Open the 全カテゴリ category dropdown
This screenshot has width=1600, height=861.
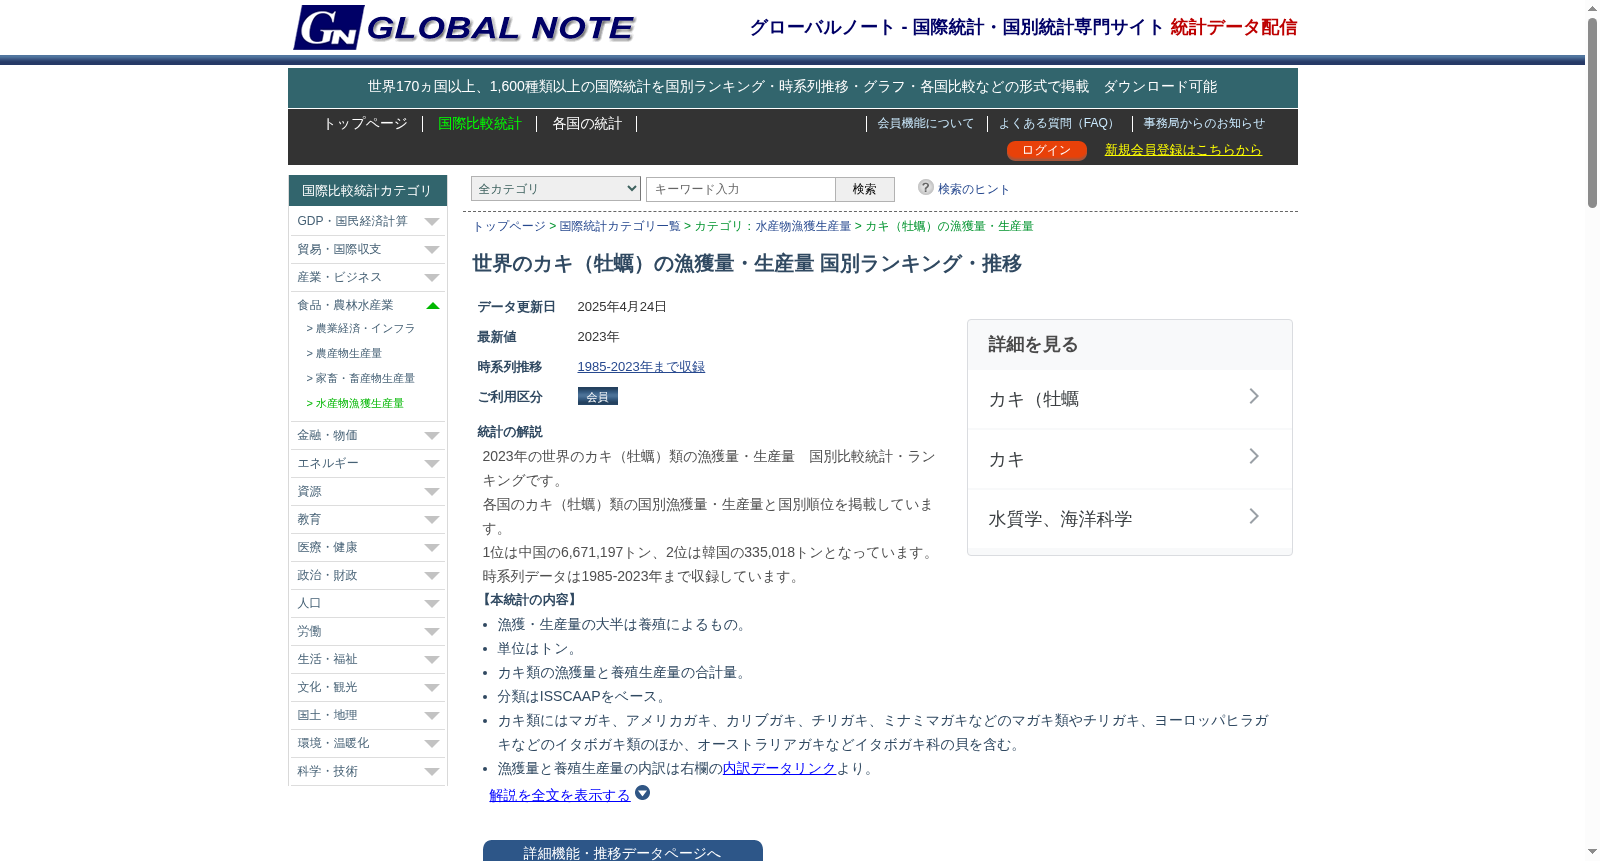pos(556,188)
